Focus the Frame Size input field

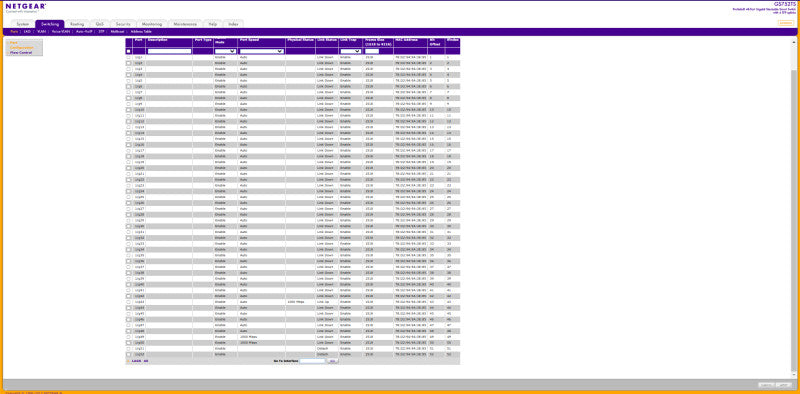tap(372, 51)
